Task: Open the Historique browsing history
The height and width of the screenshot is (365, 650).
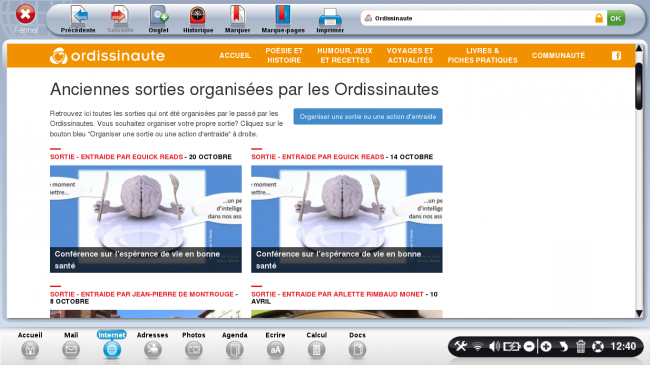Action: [x=198, y=19]
